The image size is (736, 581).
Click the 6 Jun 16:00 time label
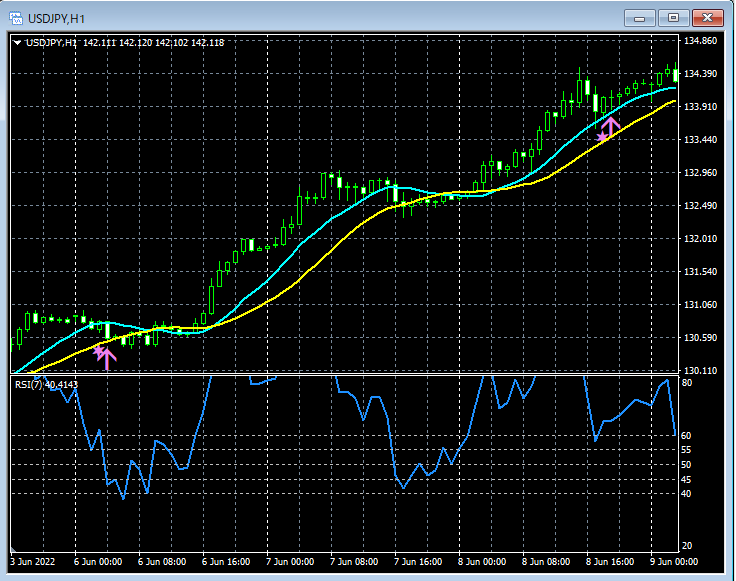click(x=226, y=562)
